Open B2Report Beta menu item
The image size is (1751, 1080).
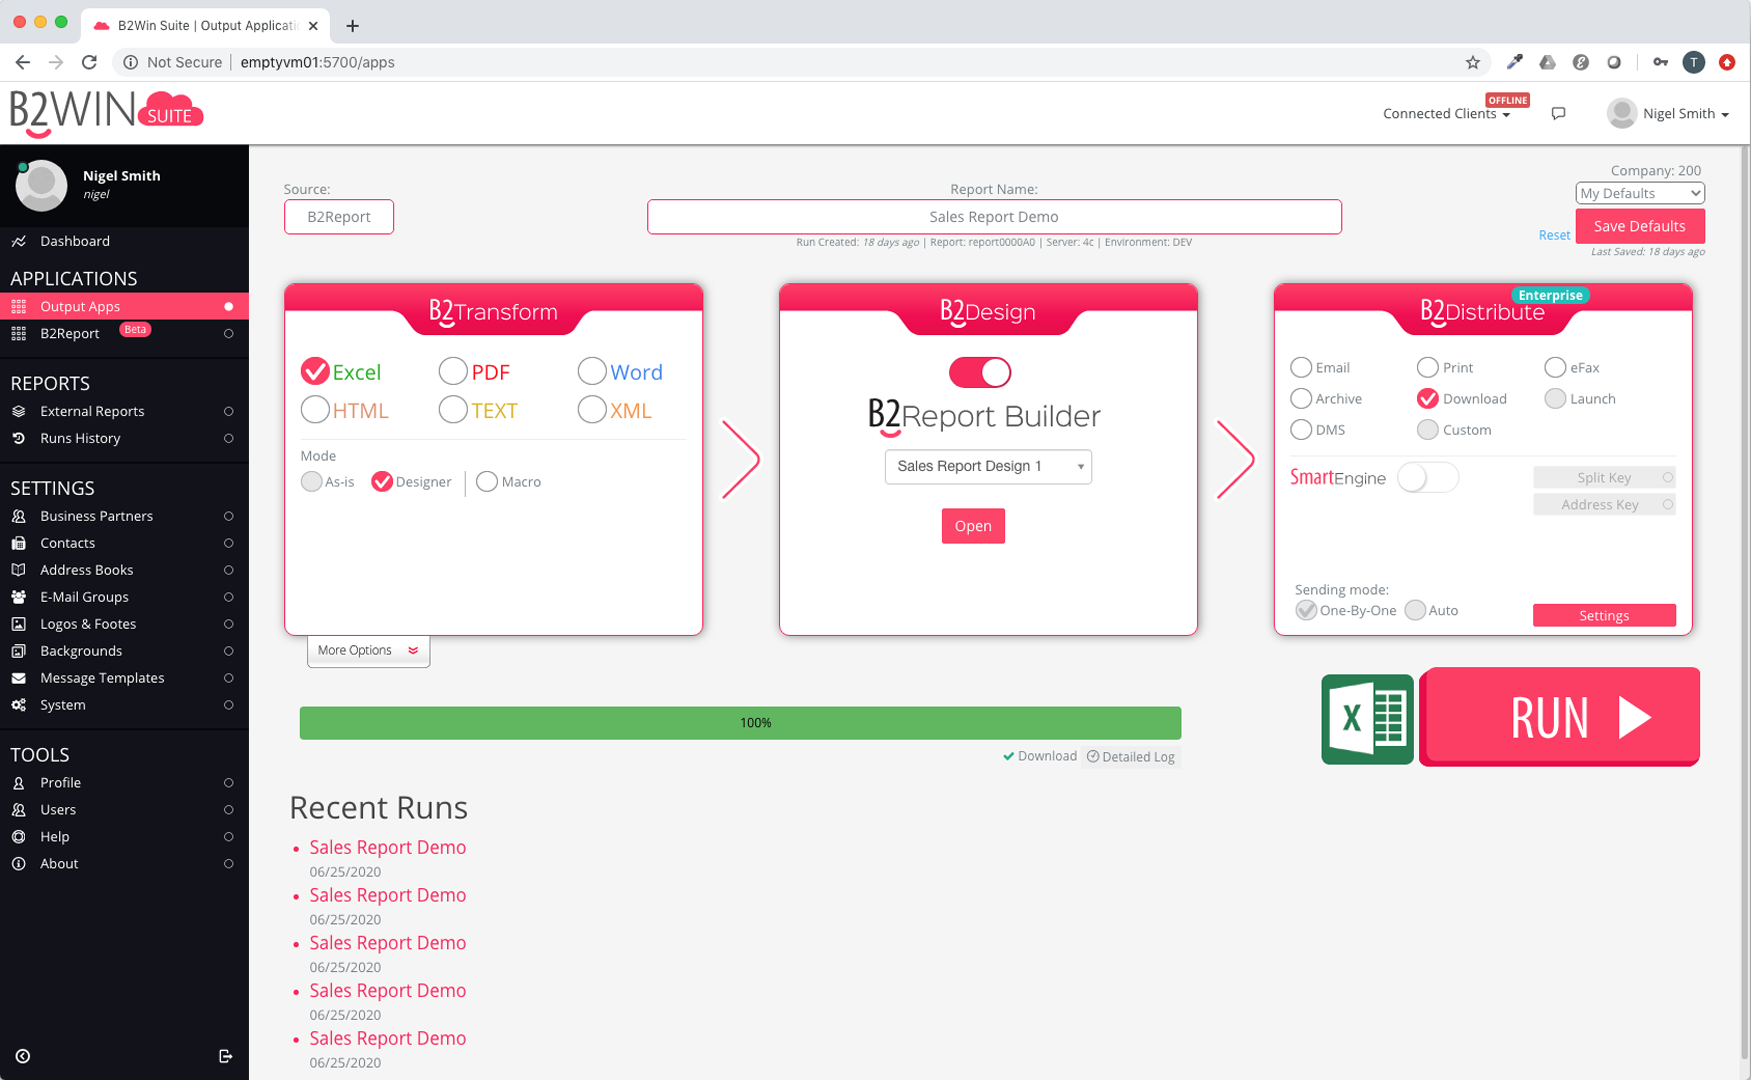click(124, 333)
